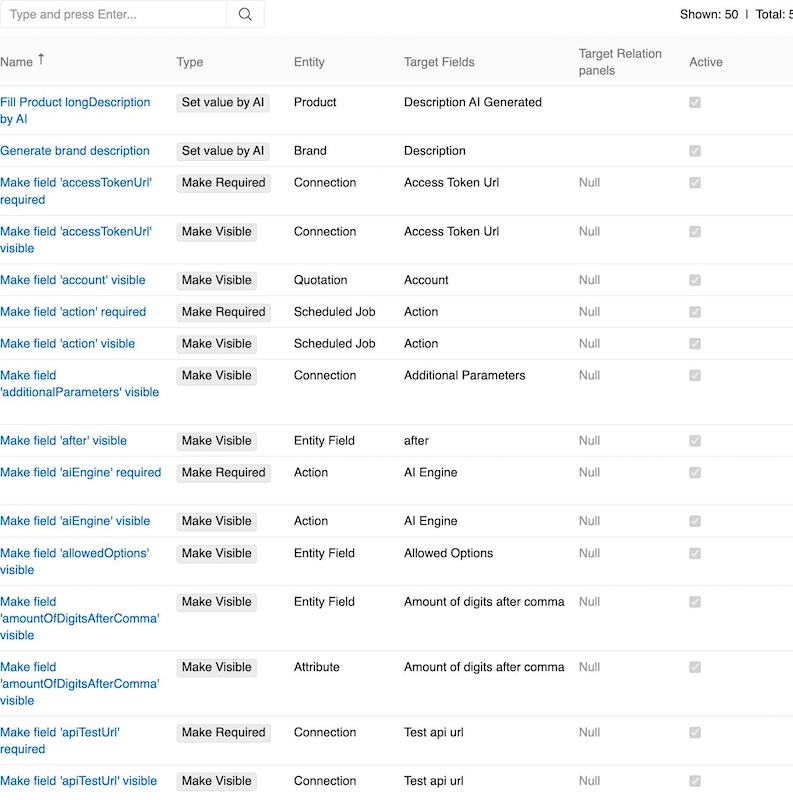
Task: Click 'Attribute' entity cell
Action: pyautogui.click(x=316, y=667)
